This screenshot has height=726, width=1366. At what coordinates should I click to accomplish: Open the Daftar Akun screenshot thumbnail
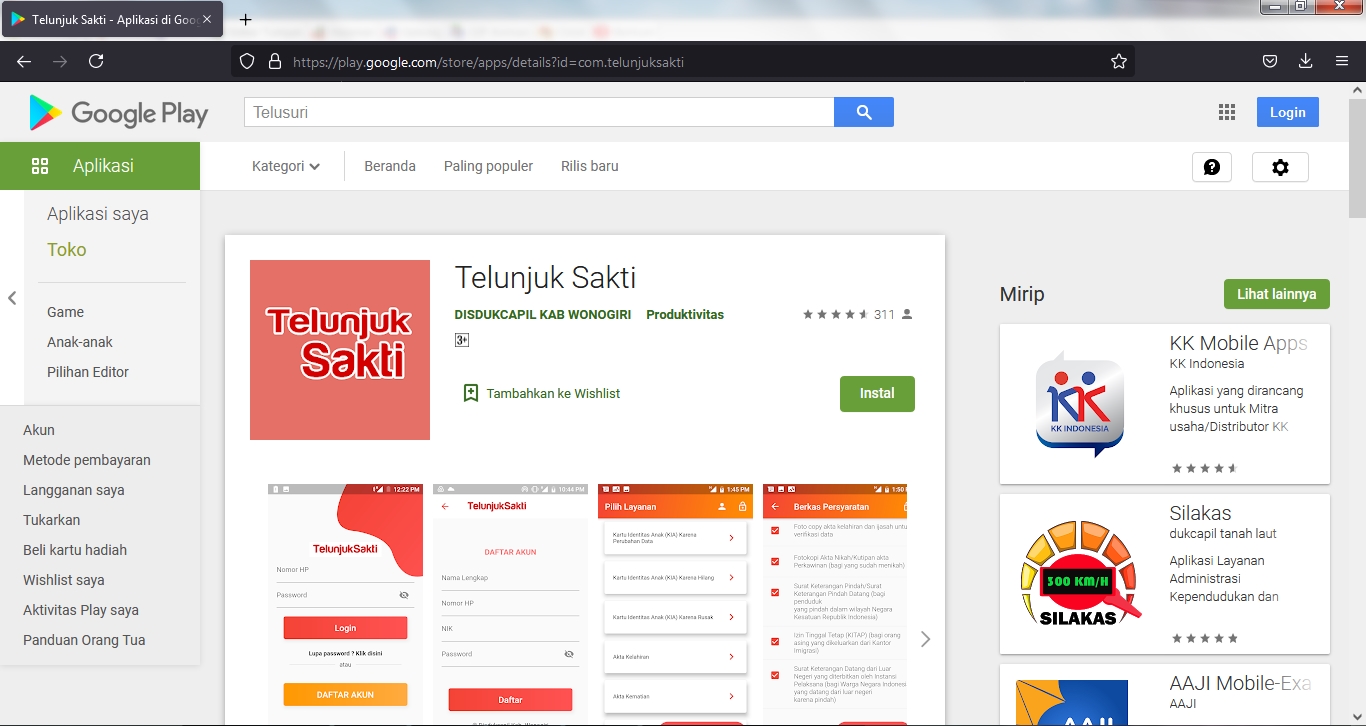tap(510, 604)
